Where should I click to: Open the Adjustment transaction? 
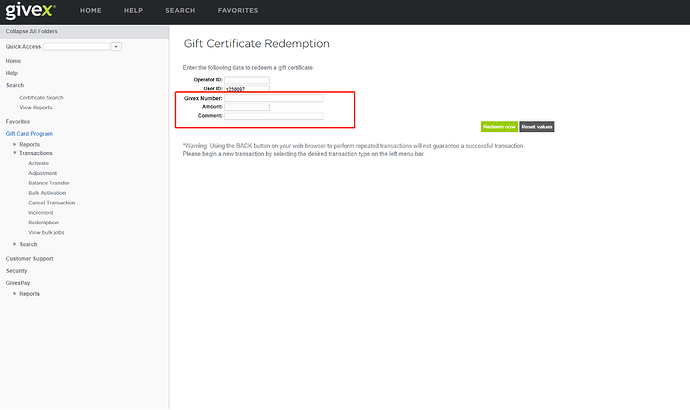point(43,173)
